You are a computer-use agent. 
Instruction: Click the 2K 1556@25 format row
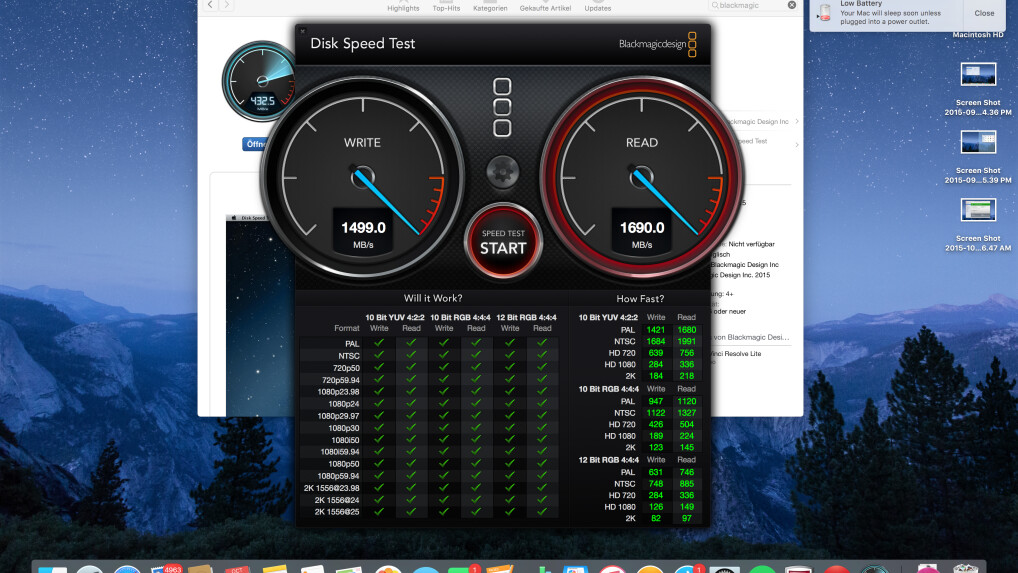[428, 511]
